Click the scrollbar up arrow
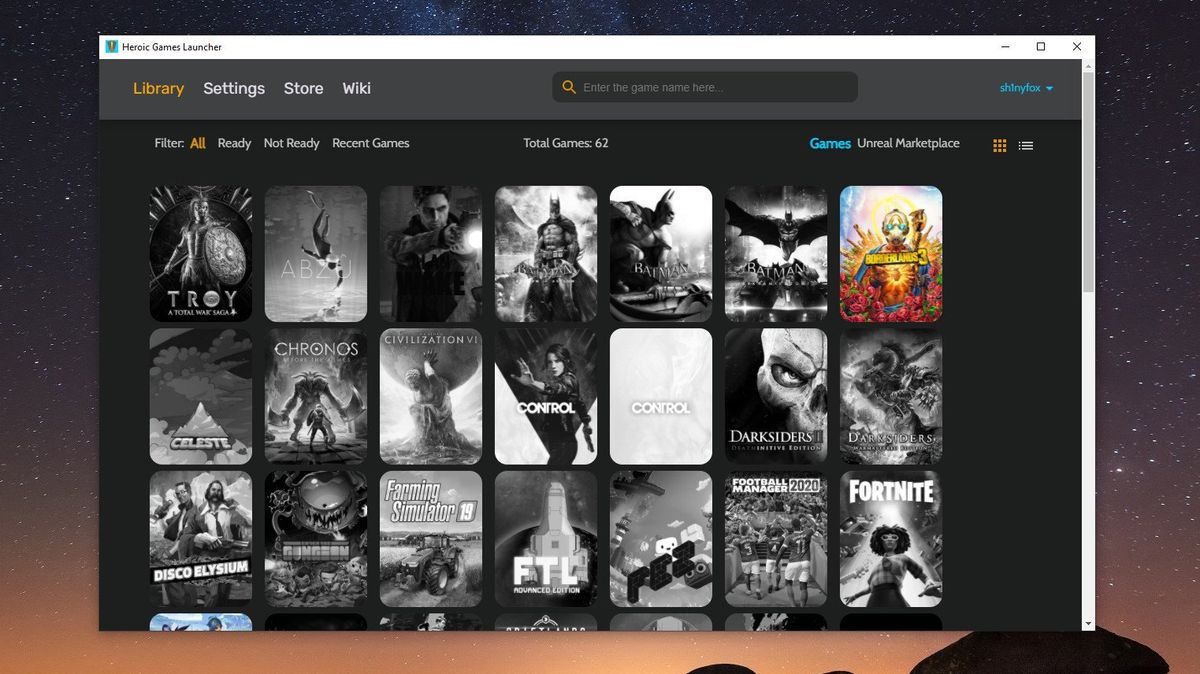 coord(1088,65)
